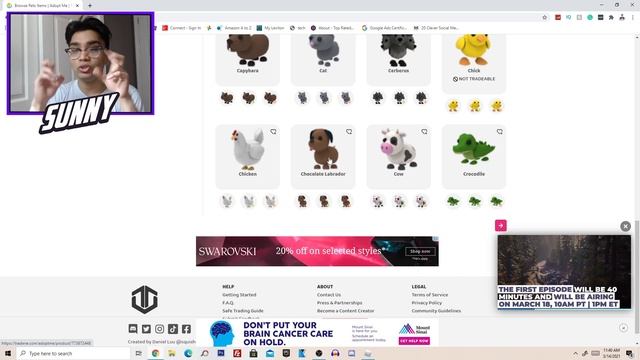Open the Connect - Sign In bookmark
This screenshot has height=360, width=640.
coord(182,28)
